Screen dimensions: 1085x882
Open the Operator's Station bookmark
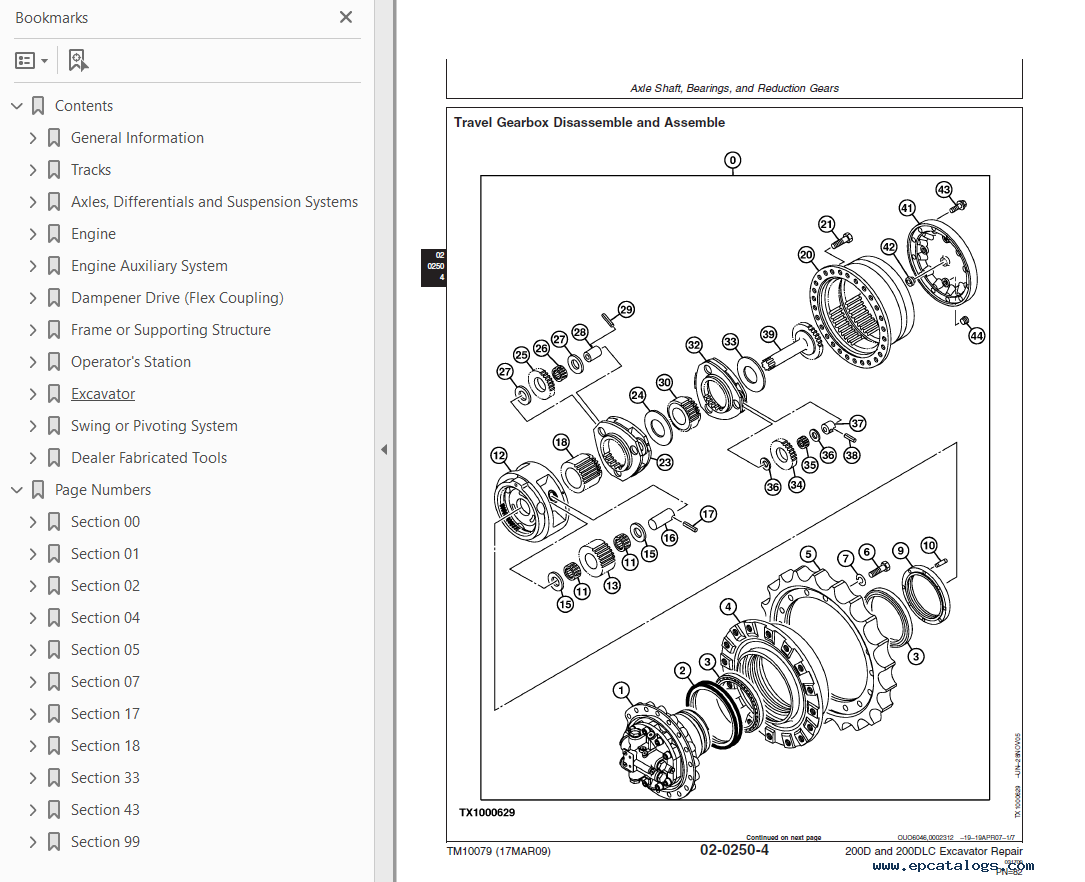[131, 362]
